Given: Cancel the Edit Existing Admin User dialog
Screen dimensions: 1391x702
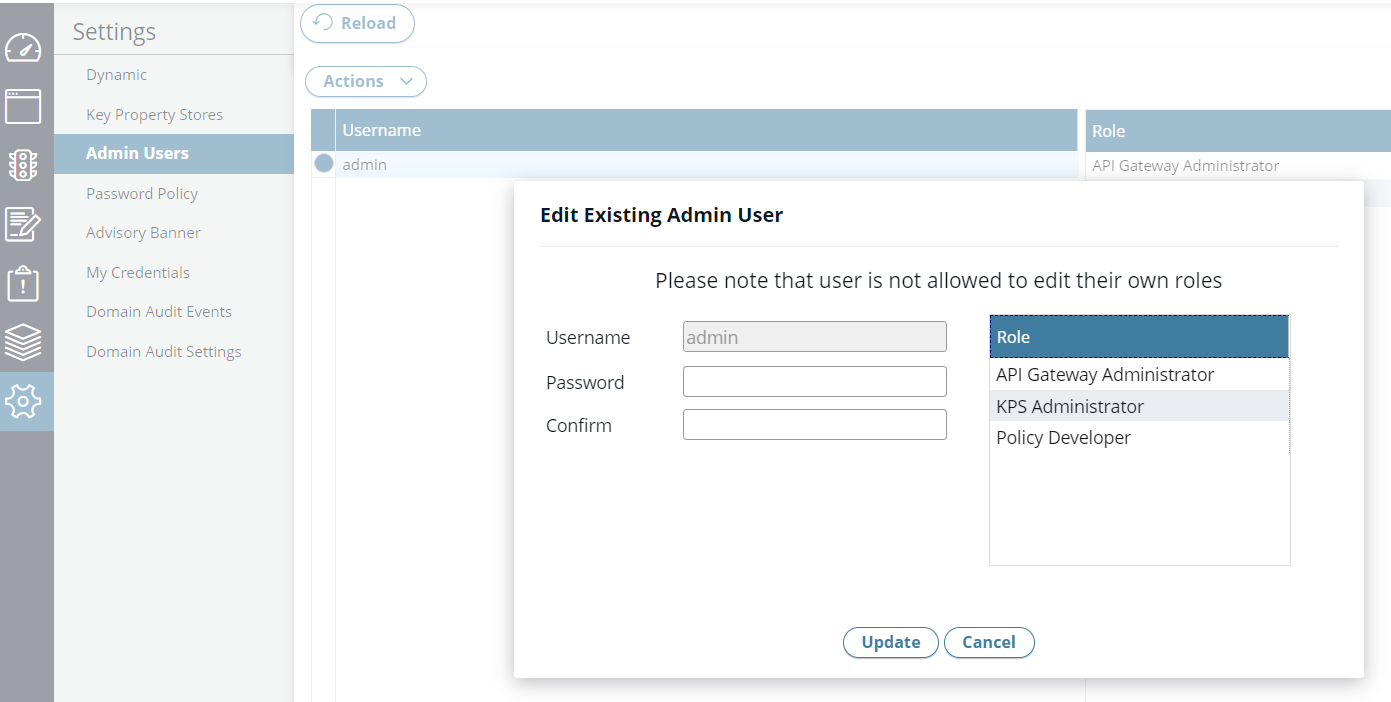Looking at the screenshot, I should [x=988, y=642].
